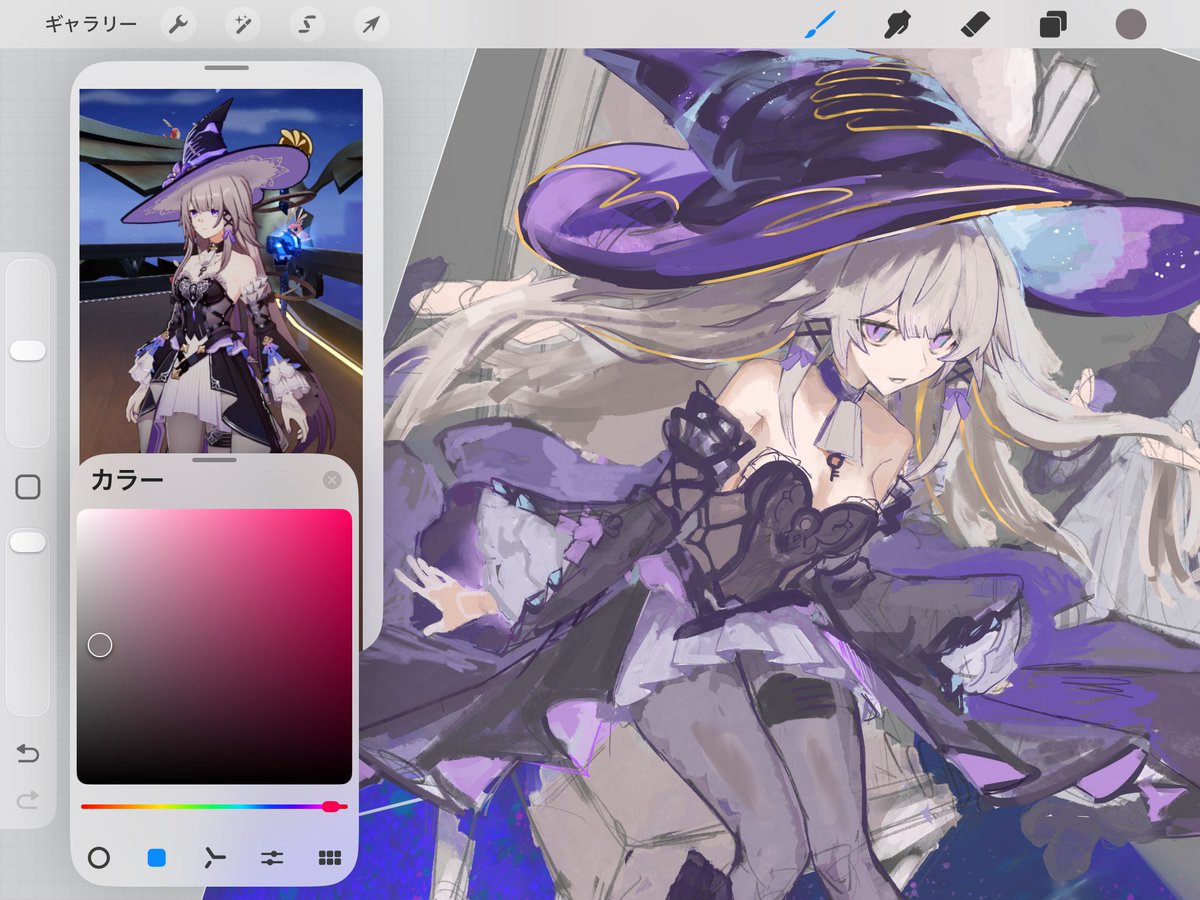Select the Brush tool

coord(820,24)
